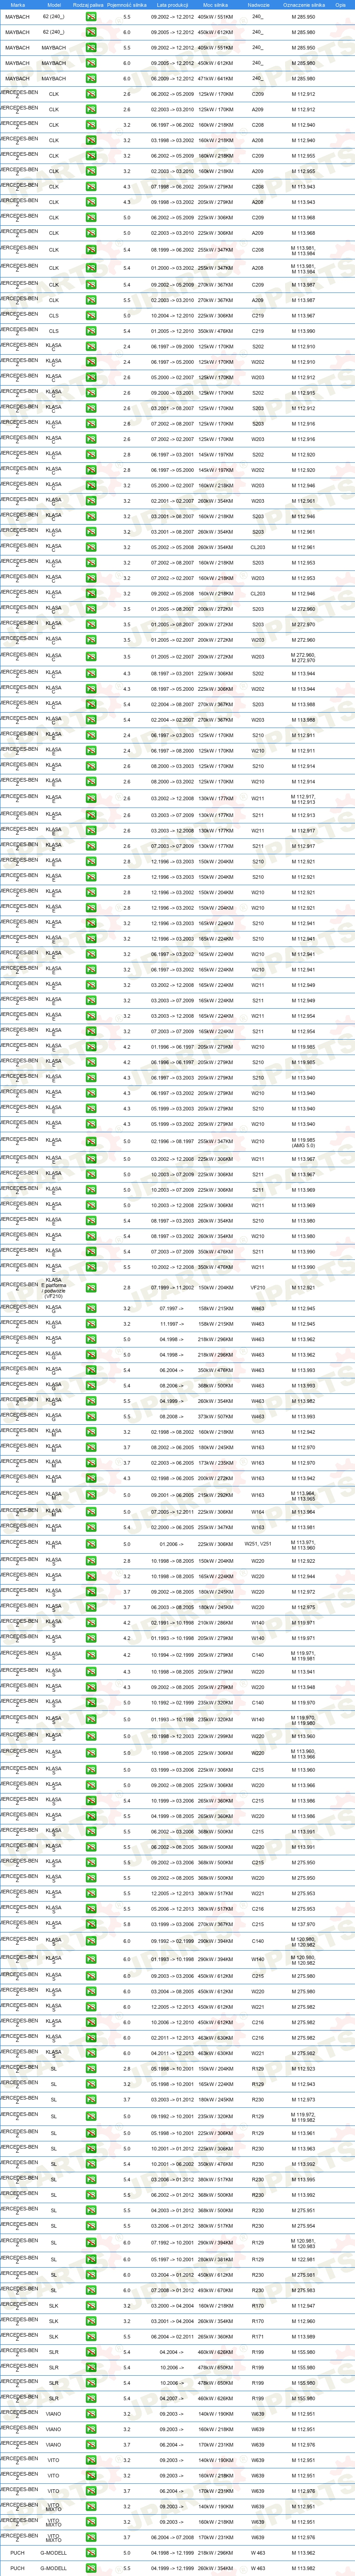Click fuel icon in CLS 5.0 row
This screenshot has height=2576, width=355.
pos(91,315)
